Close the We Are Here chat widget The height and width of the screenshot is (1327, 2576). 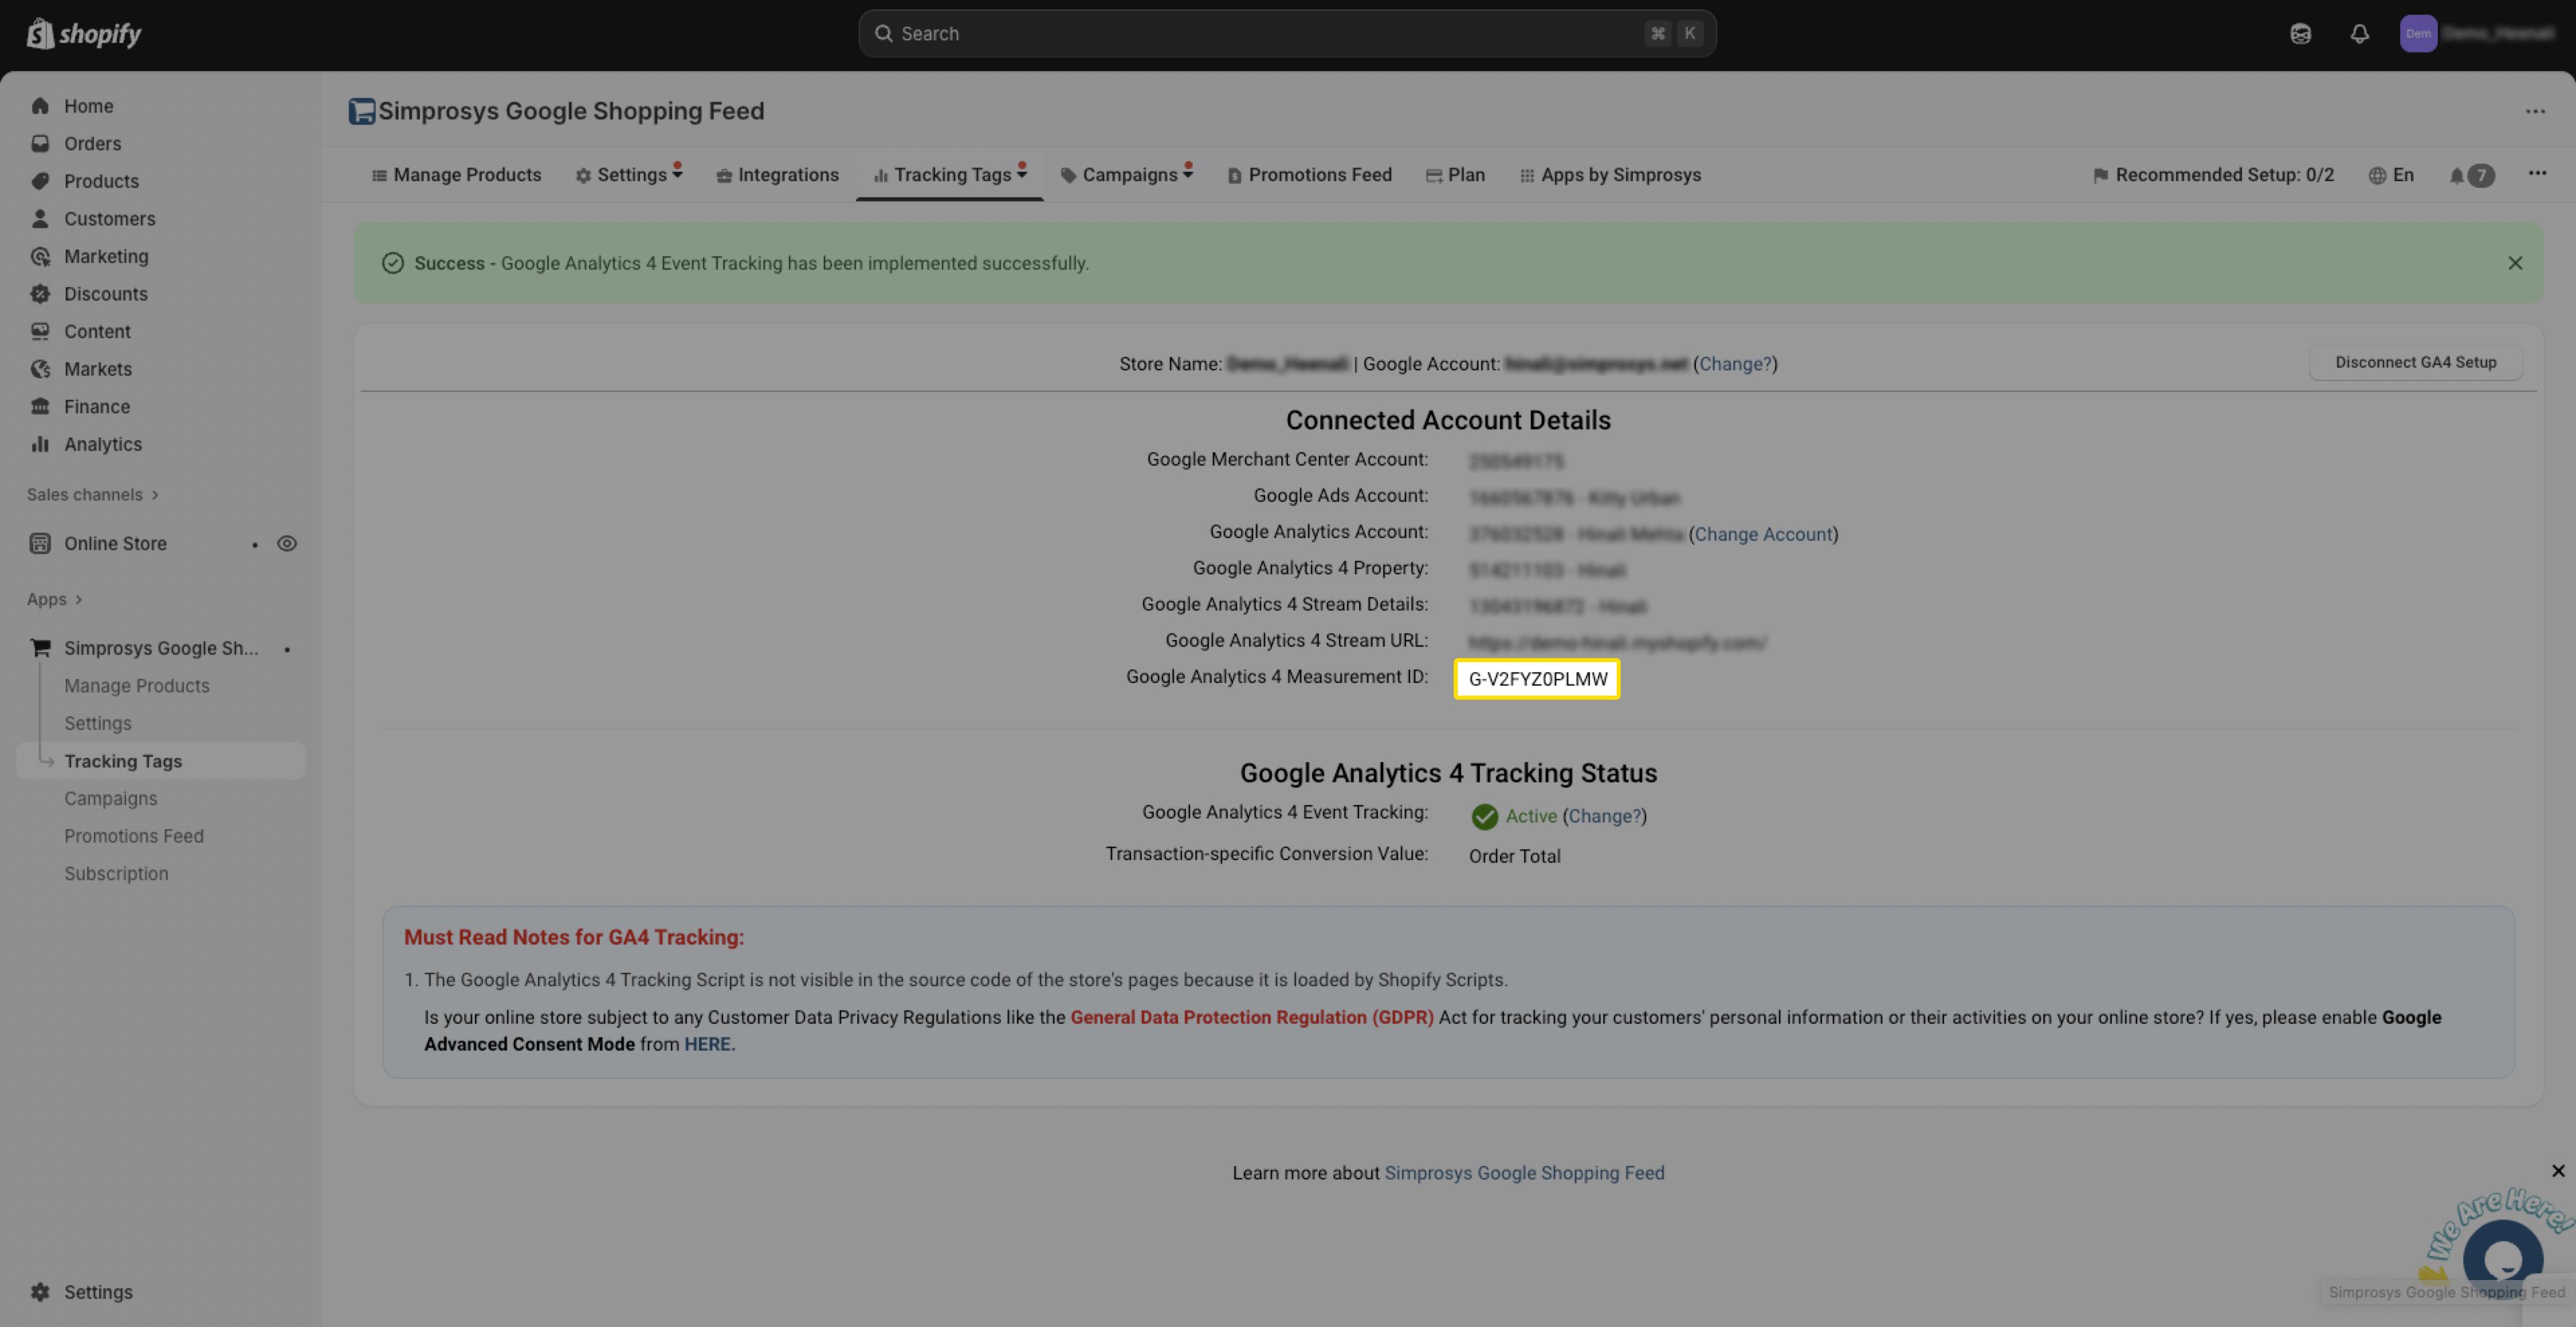pos(2558,1171)
